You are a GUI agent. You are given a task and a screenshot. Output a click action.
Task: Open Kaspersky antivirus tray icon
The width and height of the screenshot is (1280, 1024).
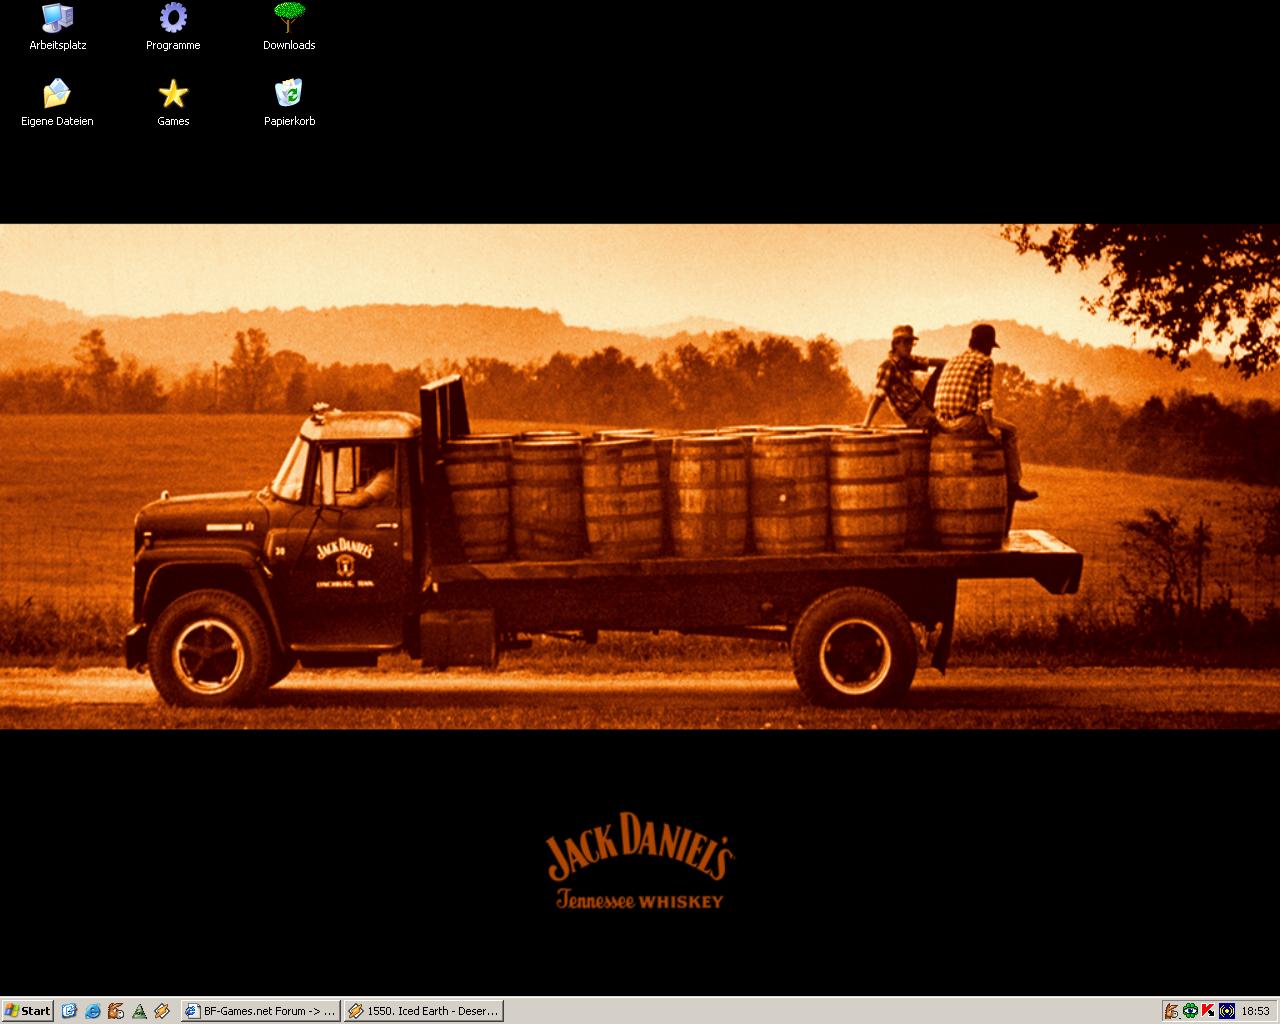click(x=1208, y=1011)
